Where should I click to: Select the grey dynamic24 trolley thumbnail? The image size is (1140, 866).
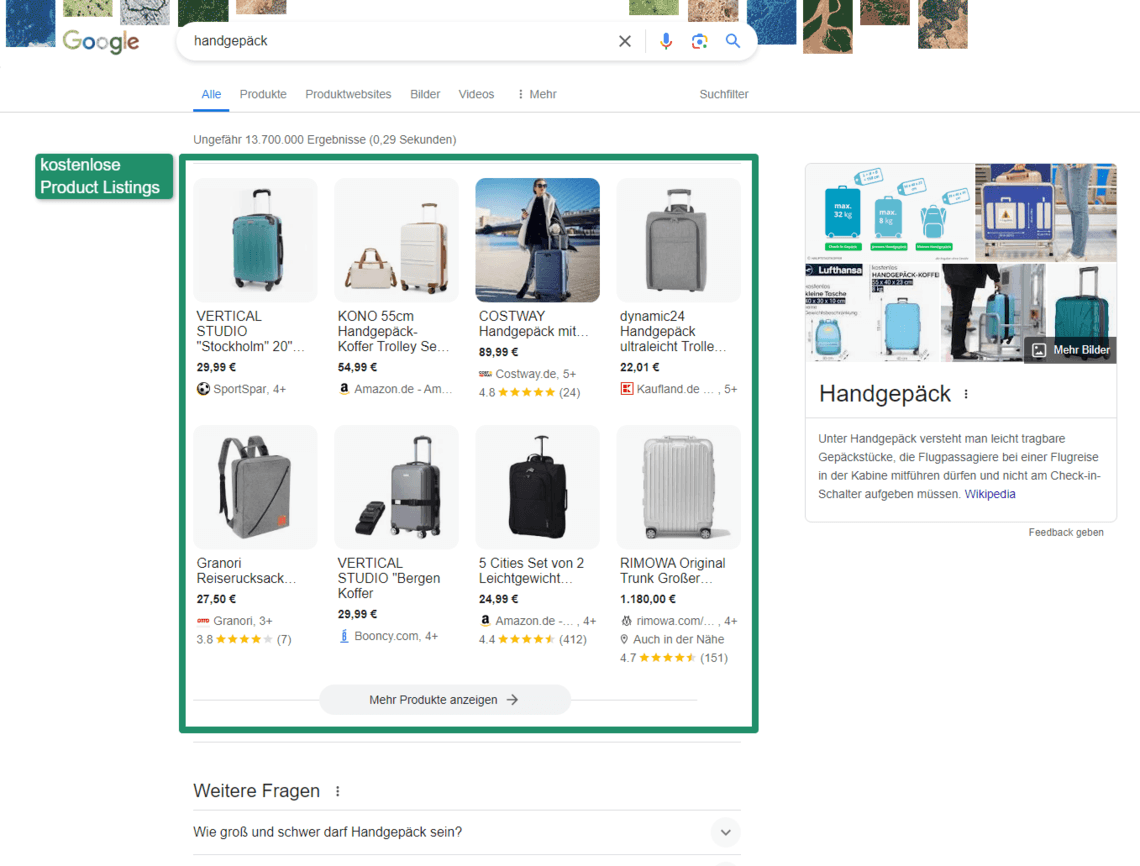(678, 240)
